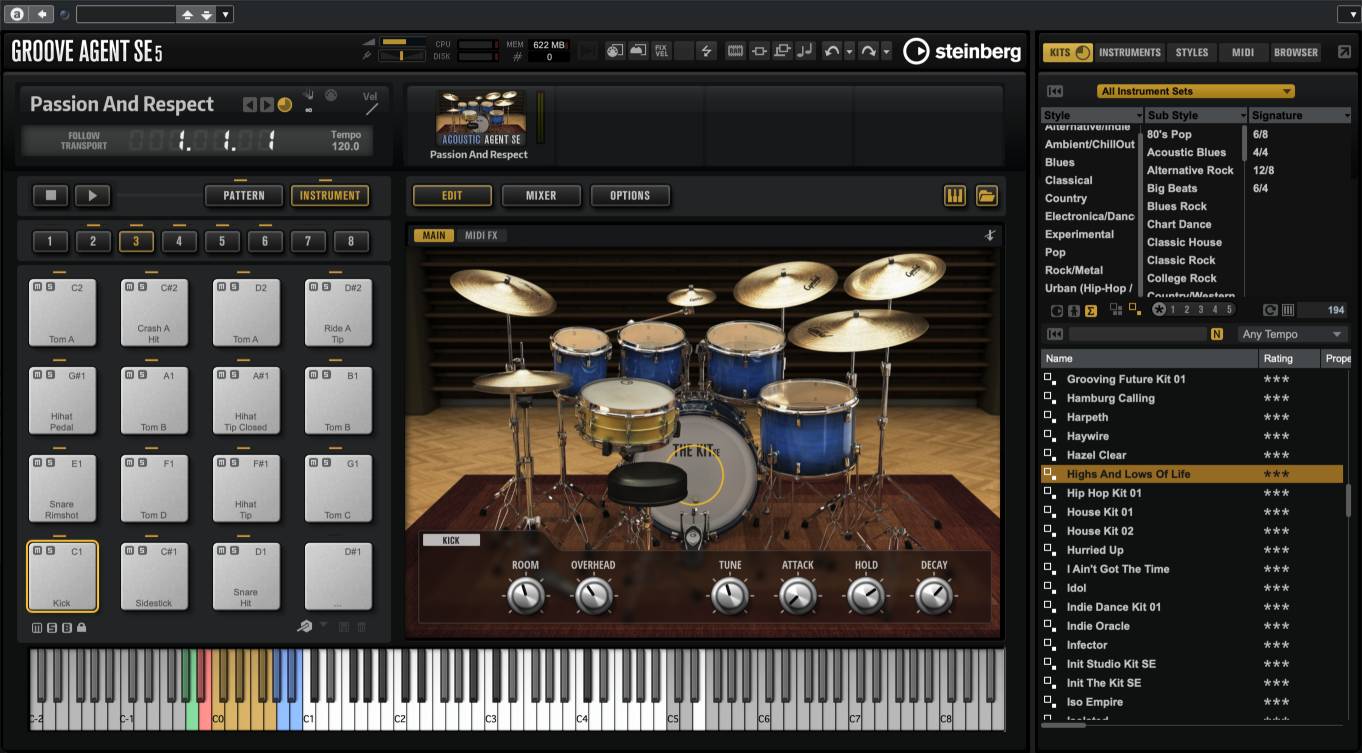Screen dimensions: 1362x753
Task: Open the OPTIONS page
Action: click(630, 196)
